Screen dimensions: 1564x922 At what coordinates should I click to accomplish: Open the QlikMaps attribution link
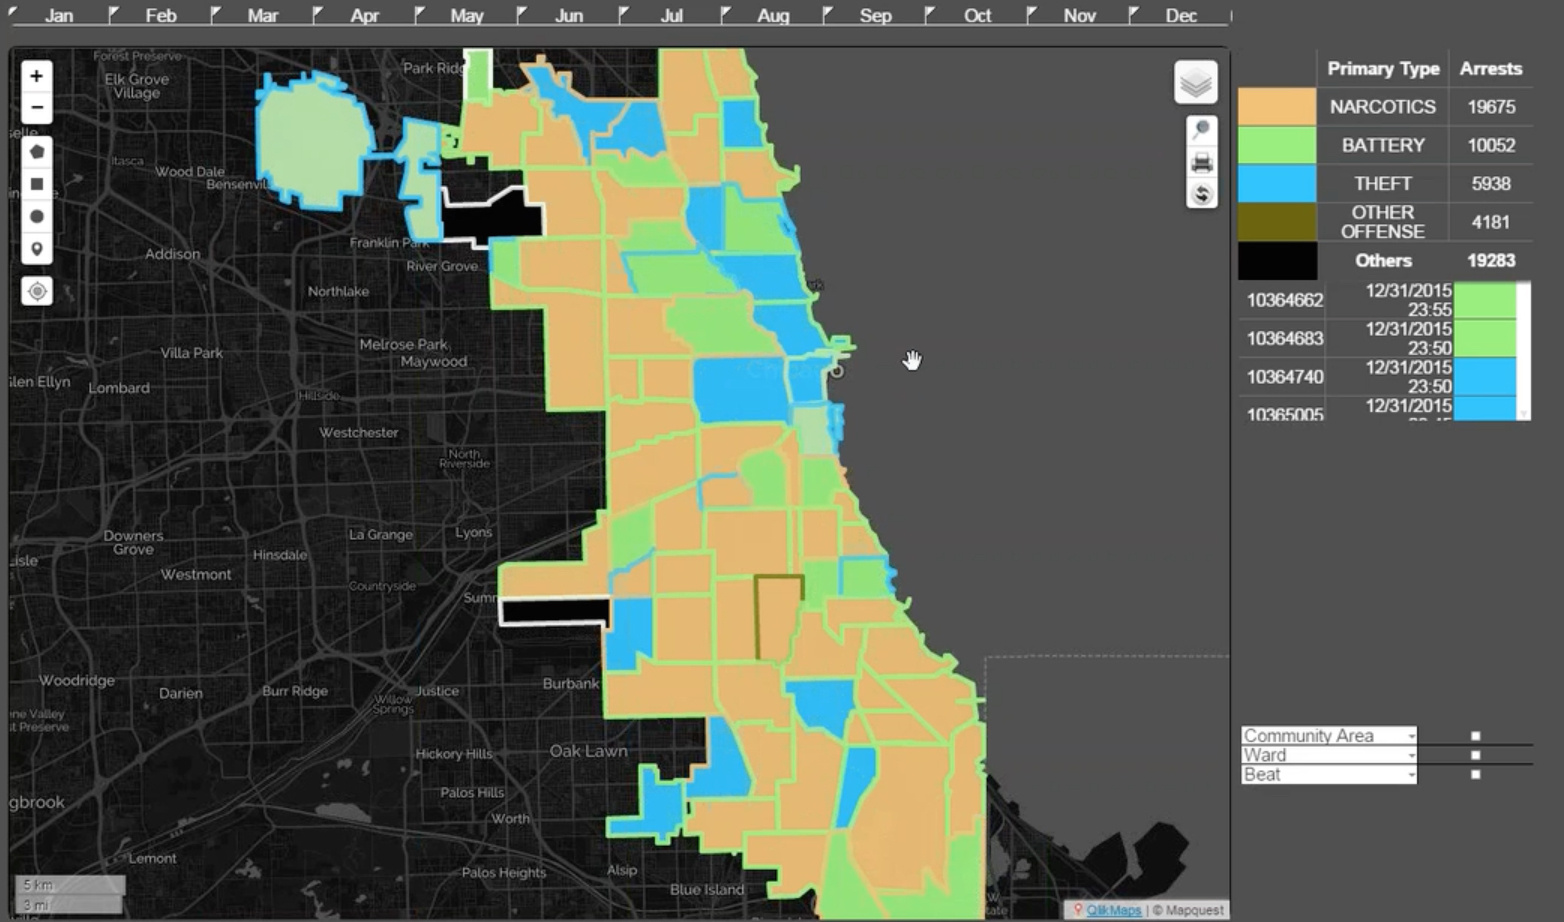(1113, 910)
